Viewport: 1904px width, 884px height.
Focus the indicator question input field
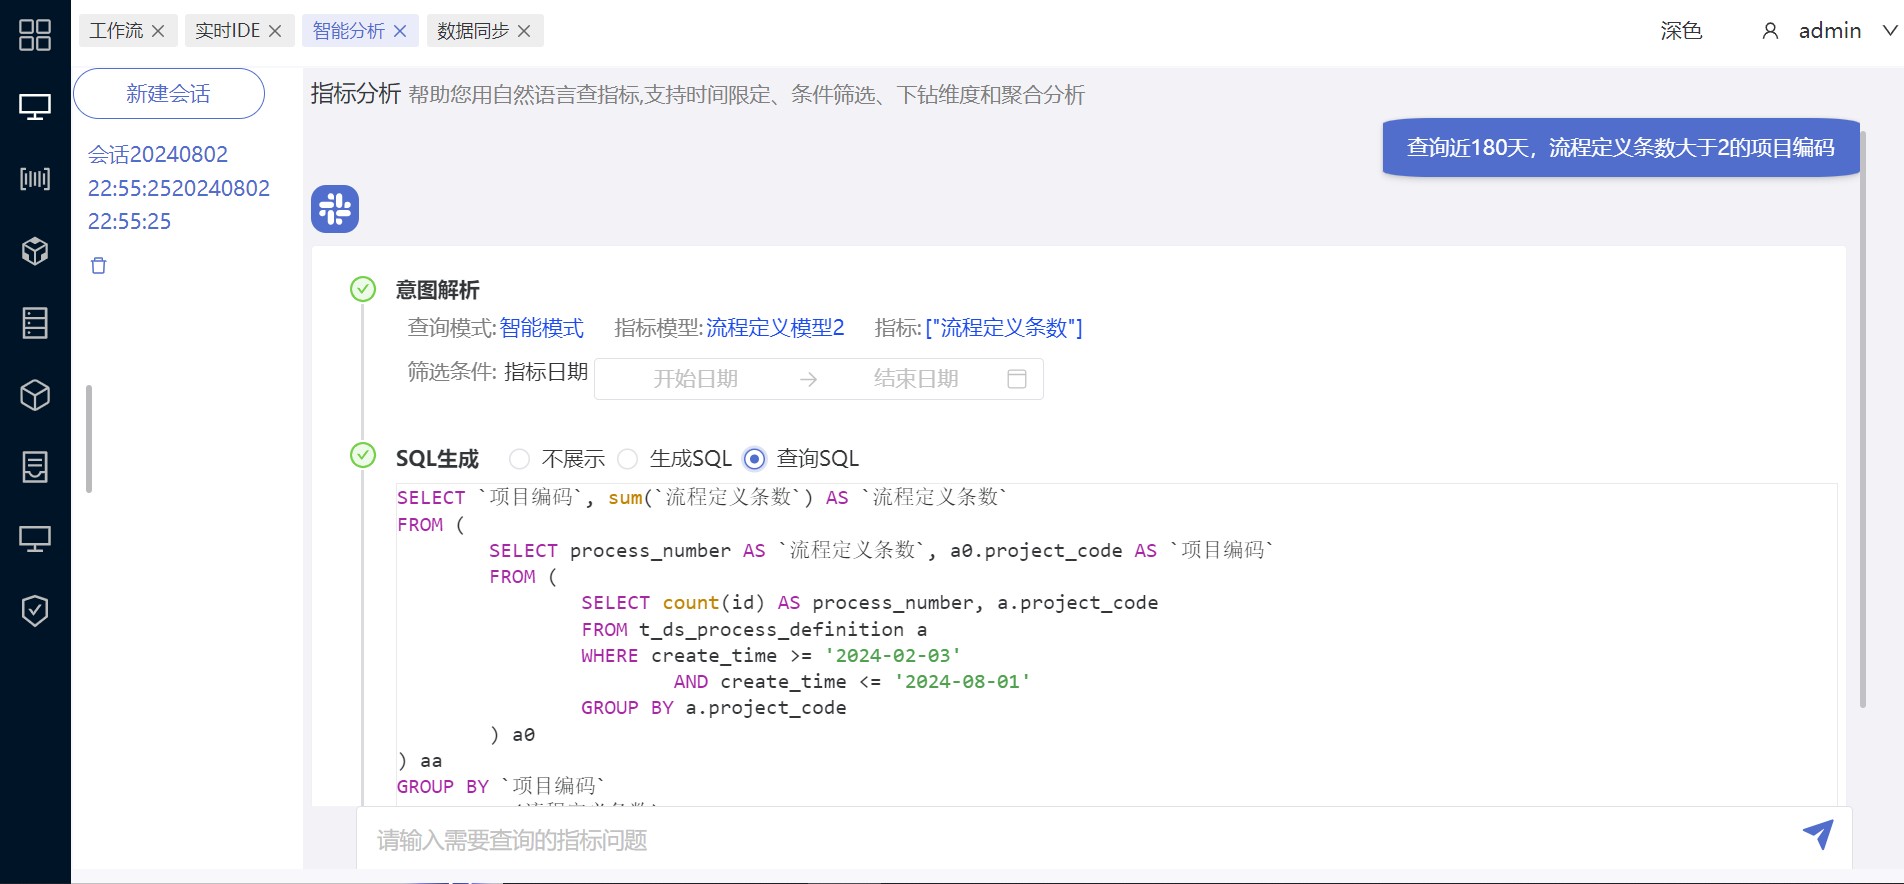coord(1080,839)
